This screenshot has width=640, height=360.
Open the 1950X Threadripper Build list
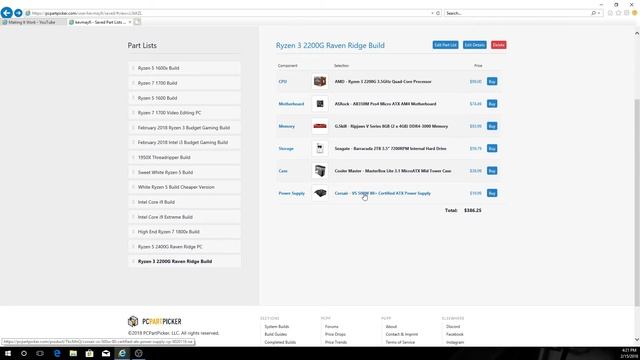pos(184,158)
